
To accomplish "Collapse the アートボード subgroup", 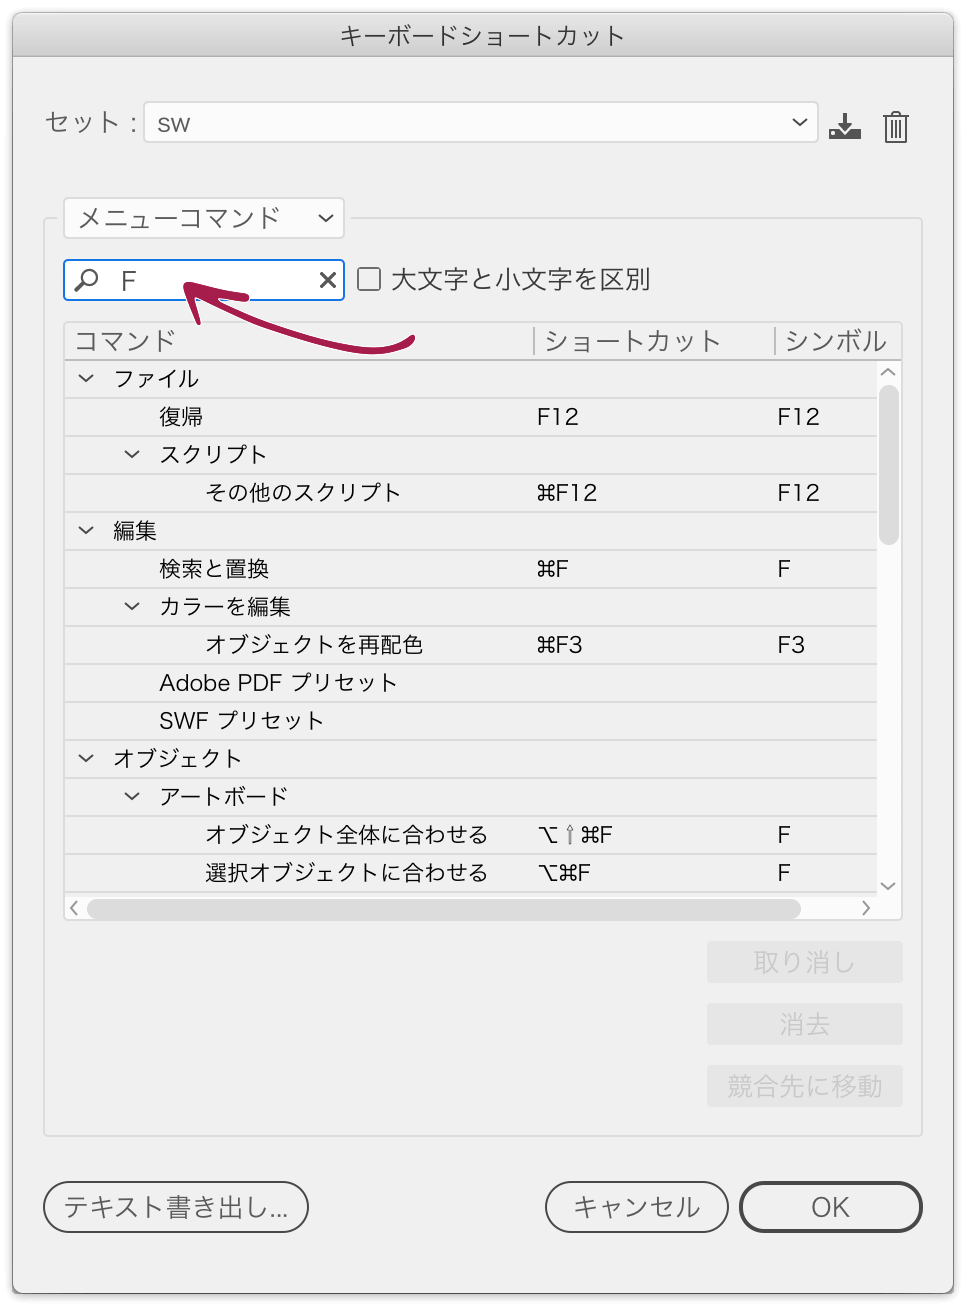I will (x=132, y=796).
